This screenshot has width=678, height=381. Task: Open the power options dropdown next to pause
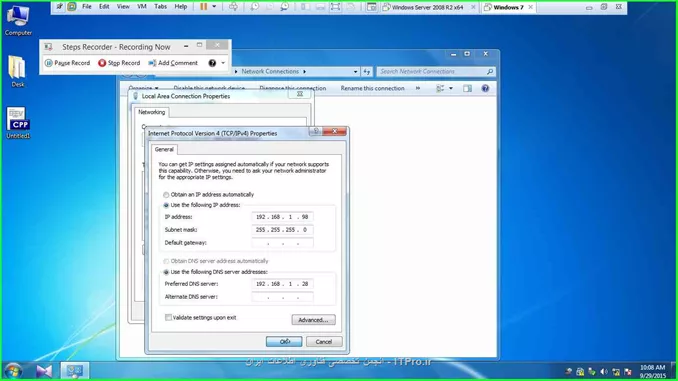click(x=214, y=6)
